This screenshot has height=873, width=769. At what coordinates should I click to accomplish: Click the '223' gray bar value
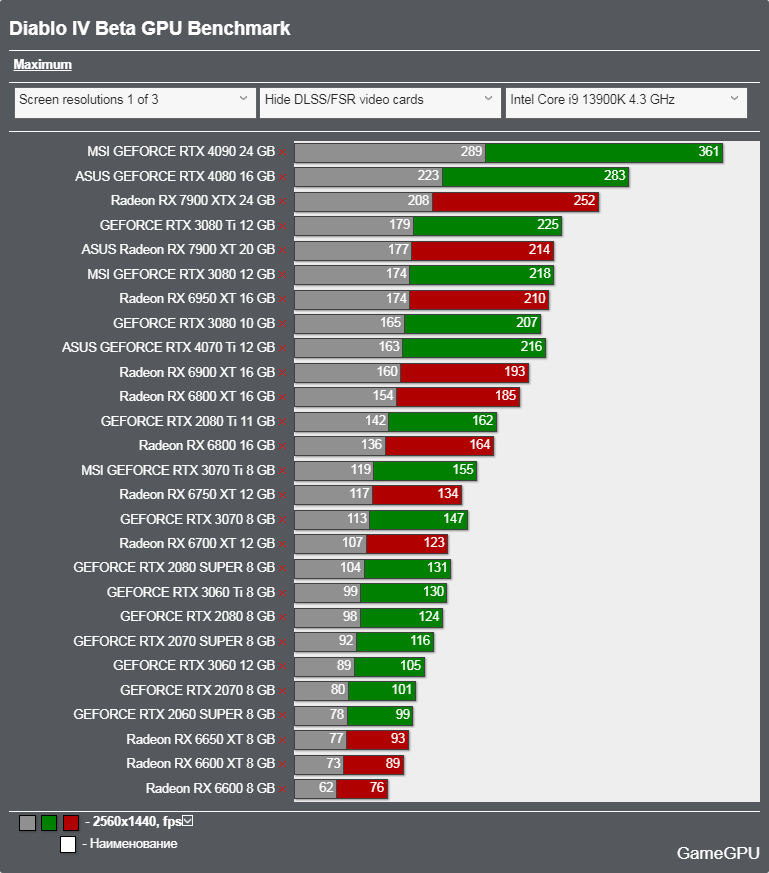[428, 175]
